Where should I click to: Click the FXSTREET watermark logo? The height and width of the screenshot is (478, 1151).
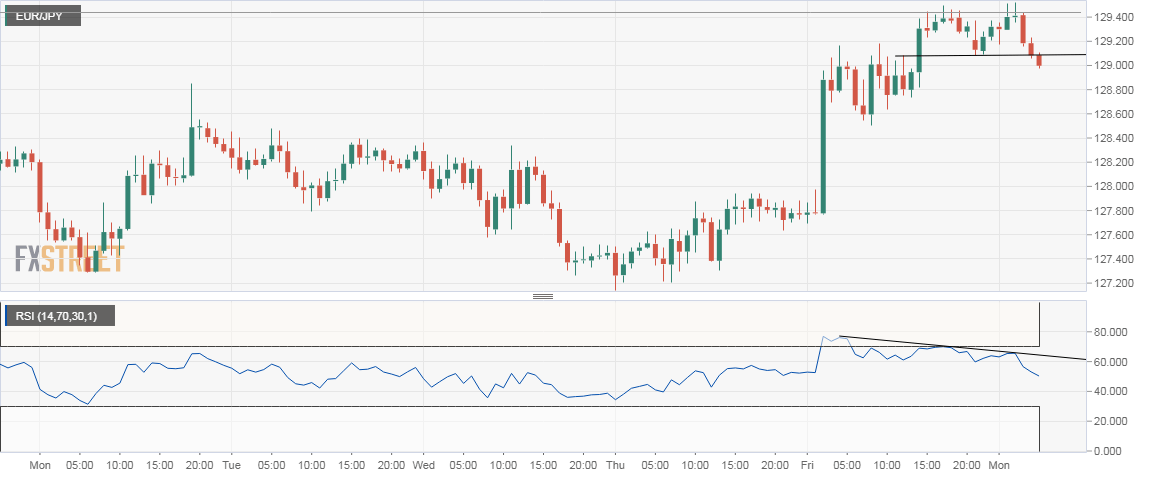point(69,260)
